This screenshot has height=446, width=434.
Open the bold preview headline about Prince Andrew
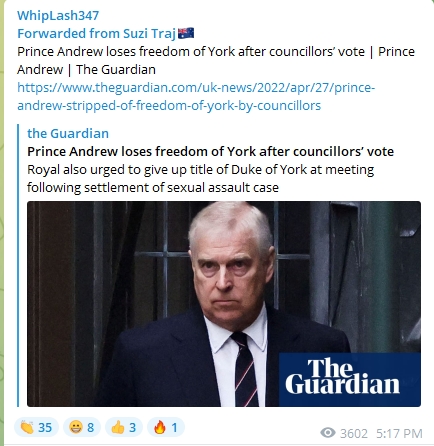coord(210,151)
